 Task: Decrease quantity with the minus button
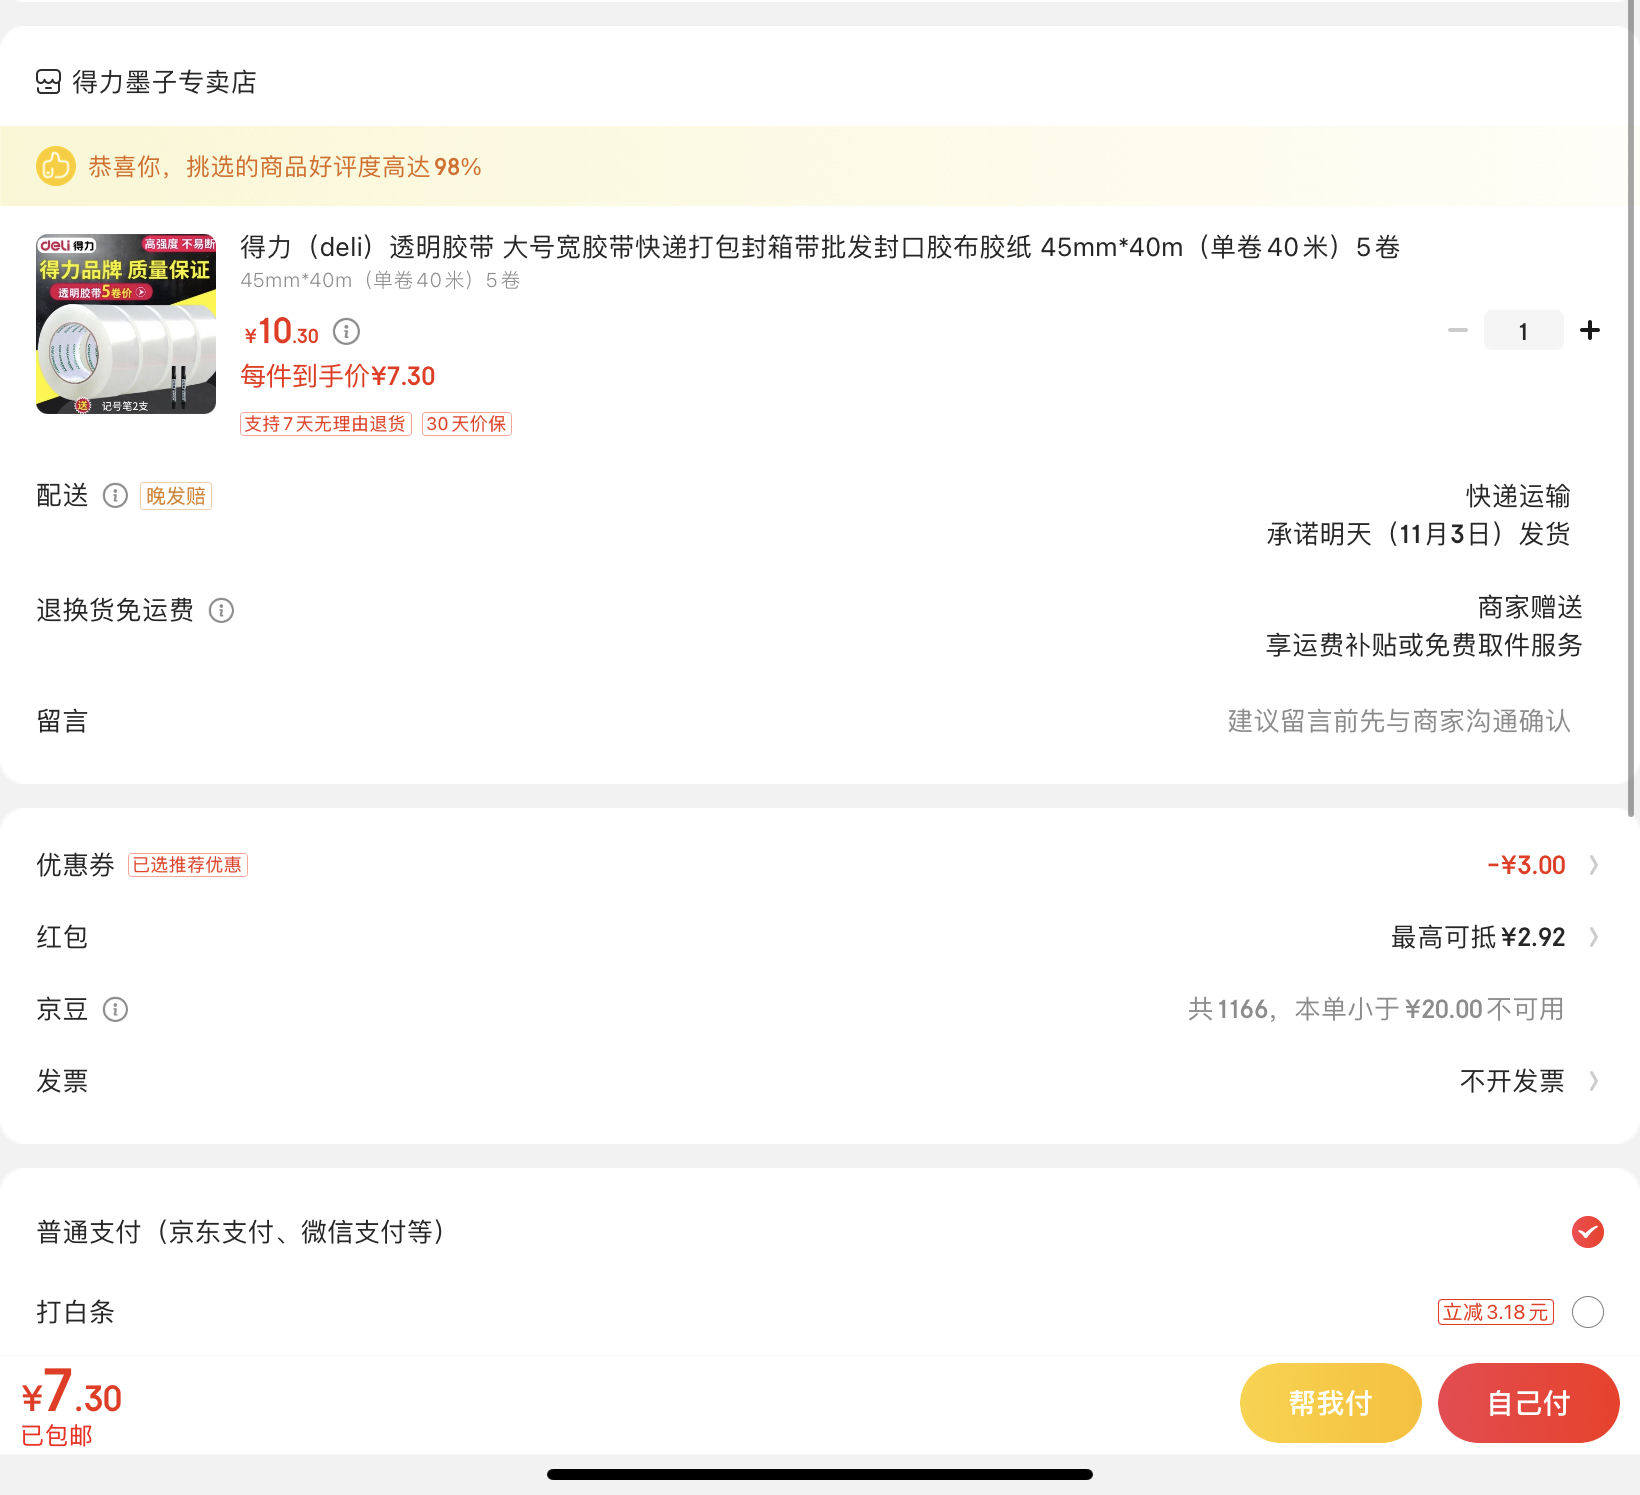pos(1458,330)
